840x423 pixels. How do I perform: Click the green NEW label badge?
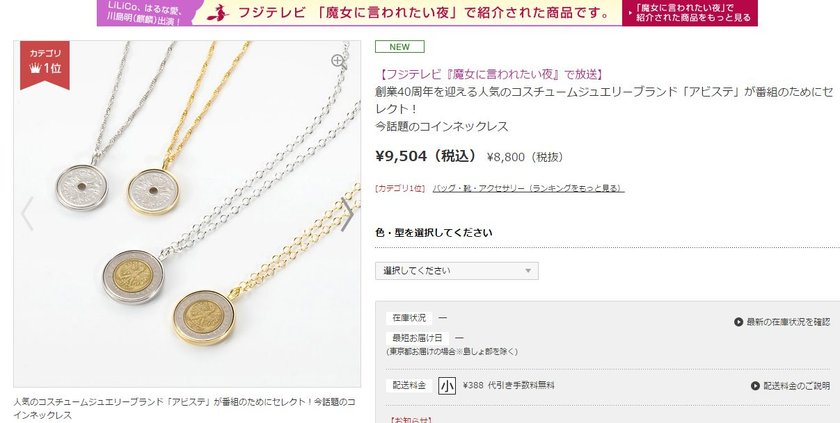coord(400,47)
